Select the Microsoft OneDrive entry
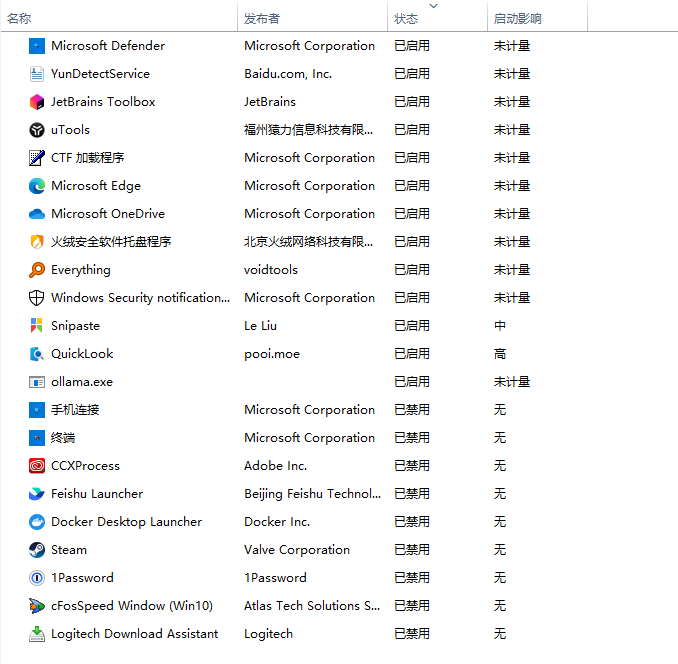Viewport: 678px width, 664px height. tap(108, 214)
